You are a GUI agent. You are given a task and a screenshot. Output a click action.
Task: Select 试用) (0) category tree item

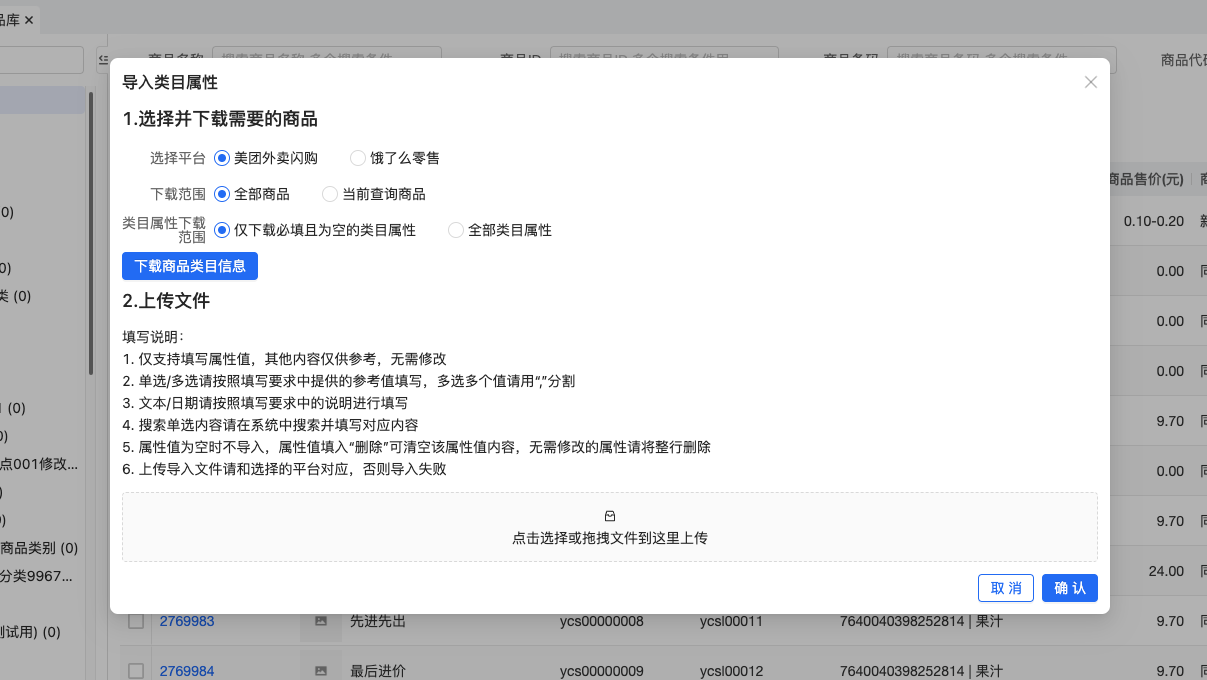(x=31, y=632)
